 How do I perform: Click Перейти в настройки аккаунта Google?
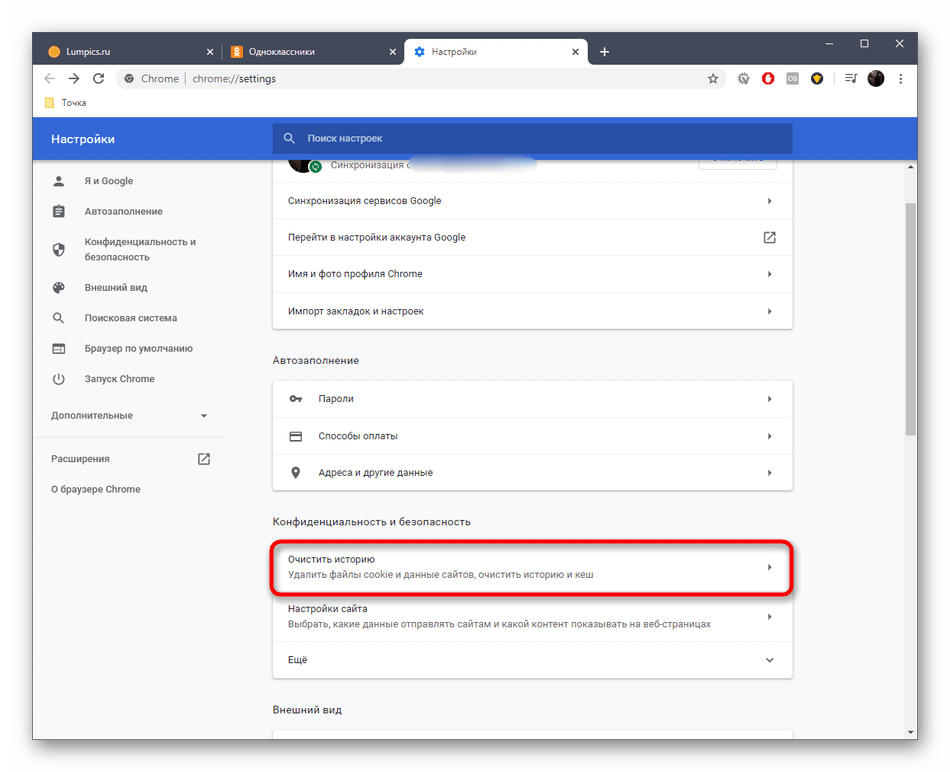click(x=532, y=238)
